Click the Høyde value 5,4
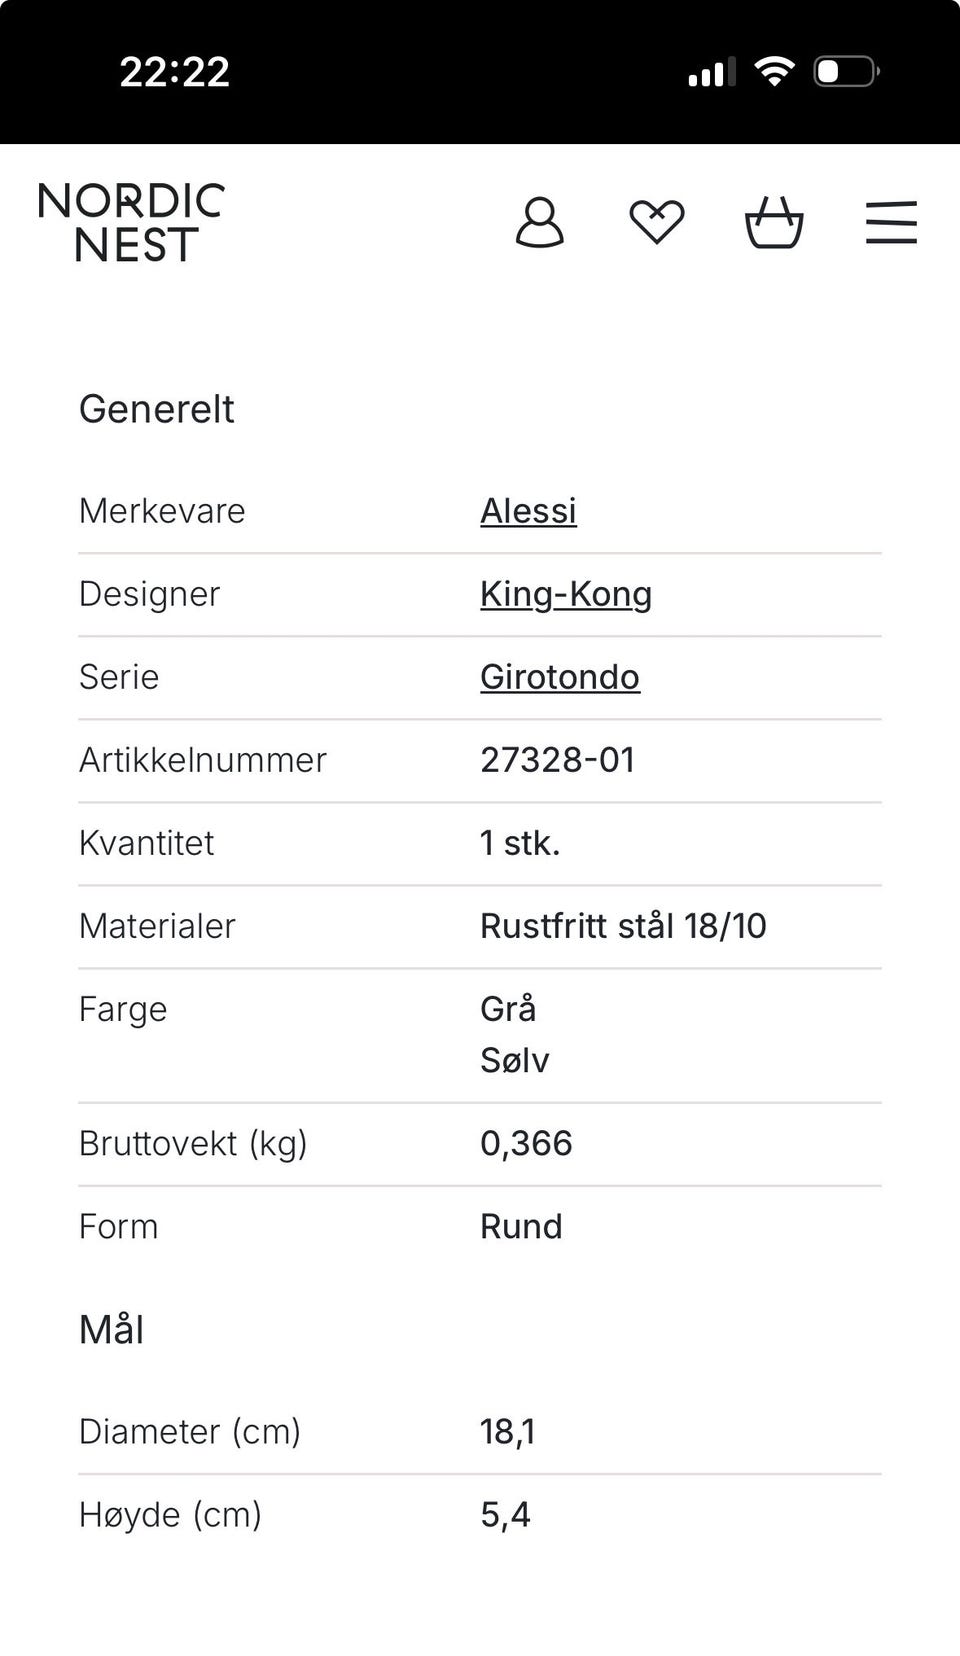 [505, 1515]
